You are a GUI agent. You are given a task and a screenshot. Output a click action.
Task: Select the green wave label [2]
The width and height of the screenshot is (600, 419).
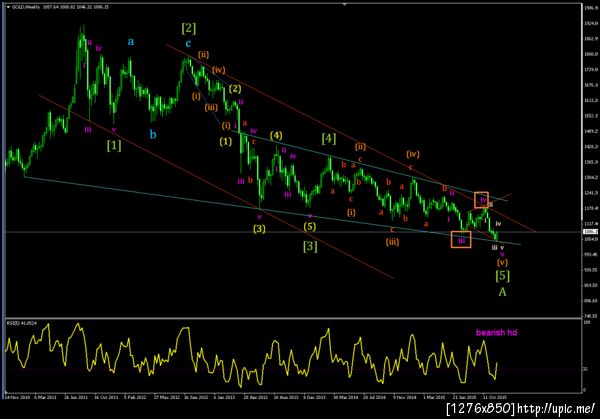coord(189,28)
